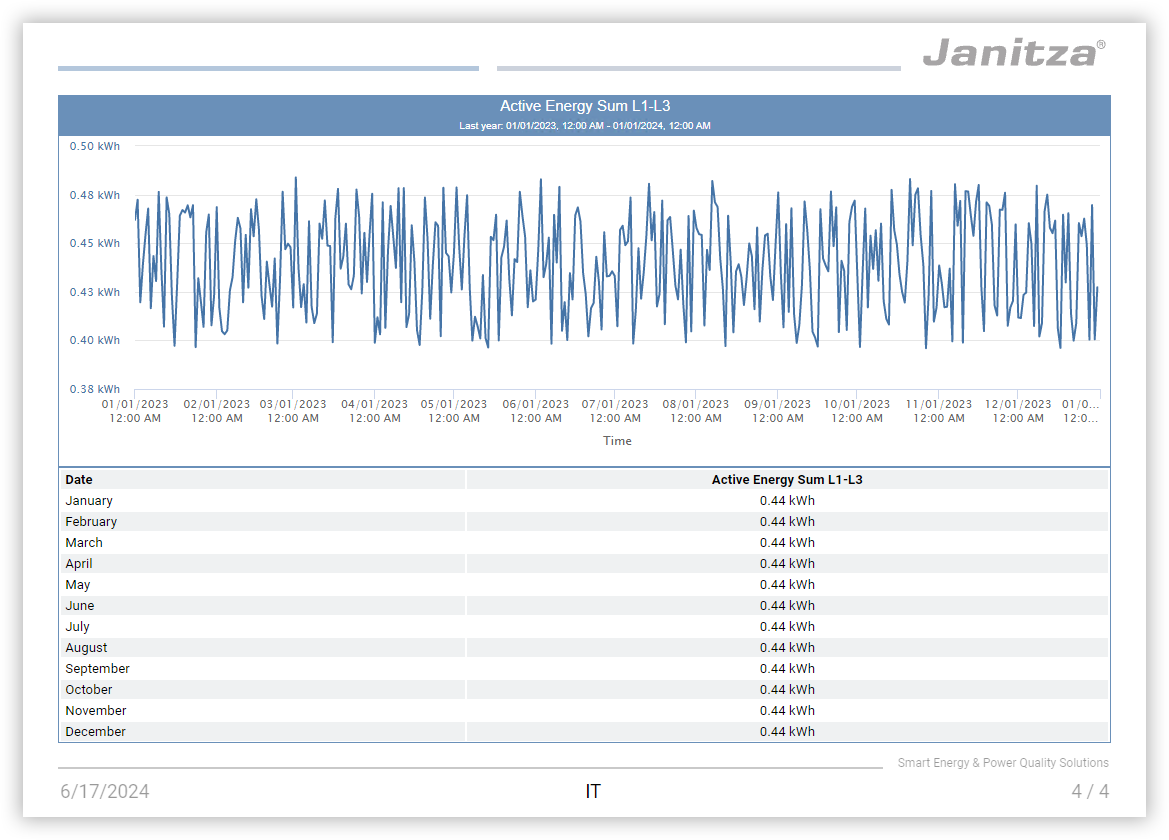Click the Active Energy Sum table column header
The height and width of the screenshot is (840, 1169).
pos(786,480)
